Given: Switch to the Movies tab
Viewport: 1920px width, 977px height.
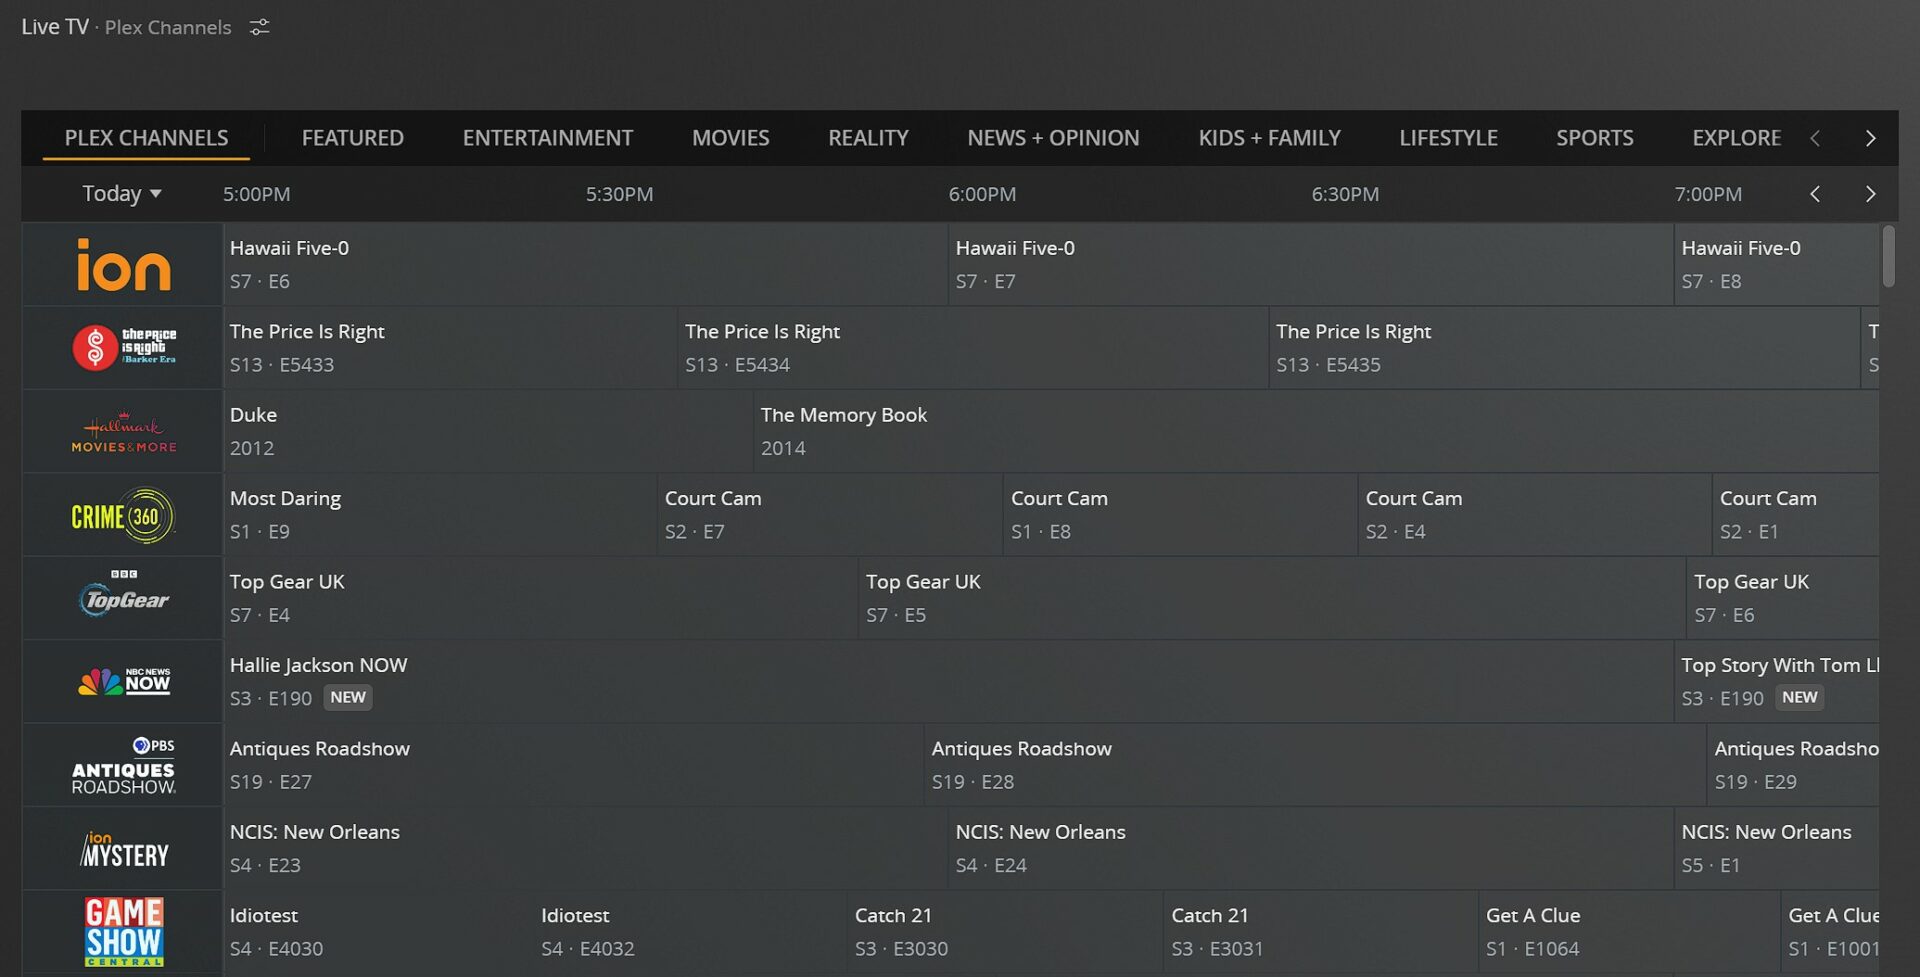Looking at the screenshot, I should pyautogui.click(x=731, y=138).
